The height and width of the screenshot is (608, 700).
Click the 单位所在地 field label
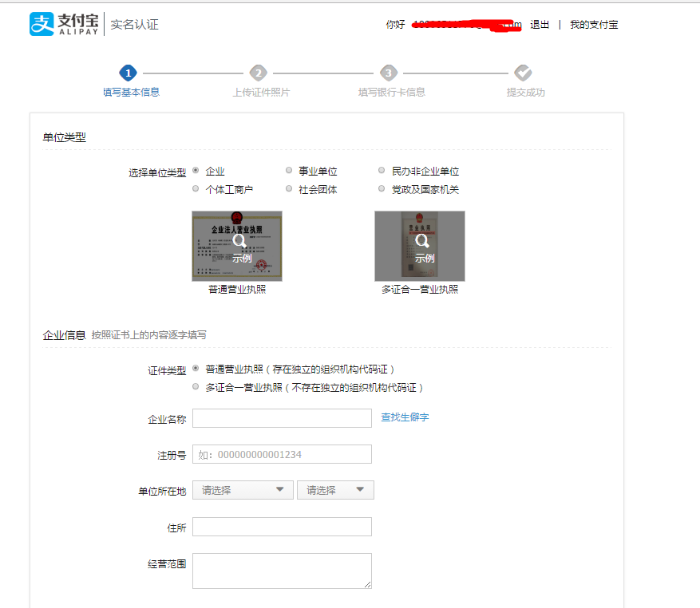[162, 491]
